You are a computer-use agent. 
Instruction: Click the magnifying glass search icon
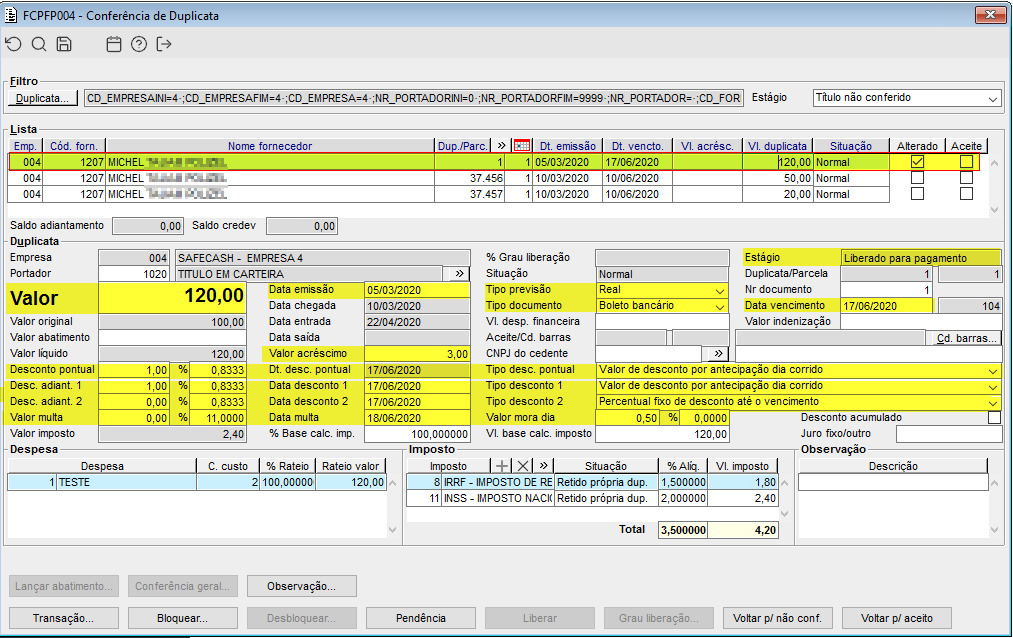[x=39, y=44]
